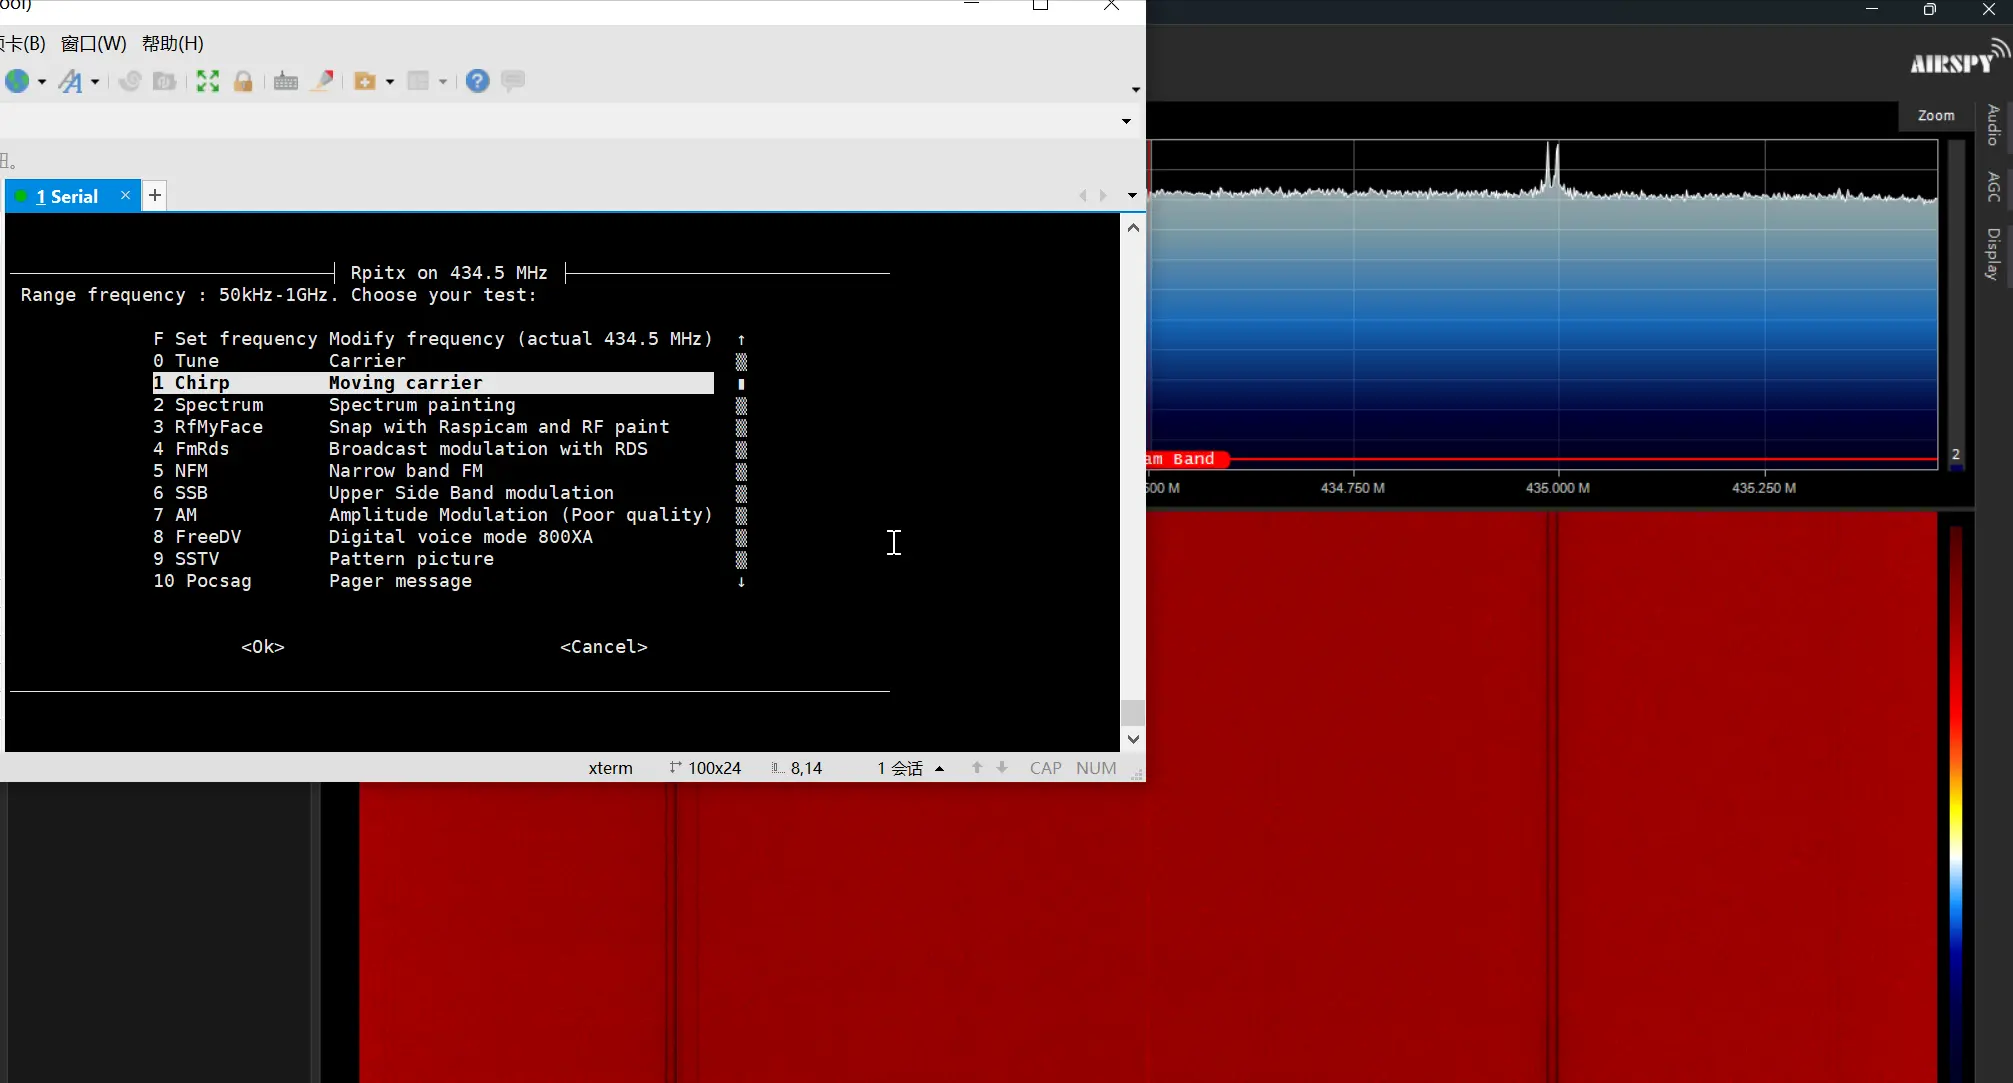Open the 窗口(W) menu
This screenshot has width=2013, height=1083.
93,44
